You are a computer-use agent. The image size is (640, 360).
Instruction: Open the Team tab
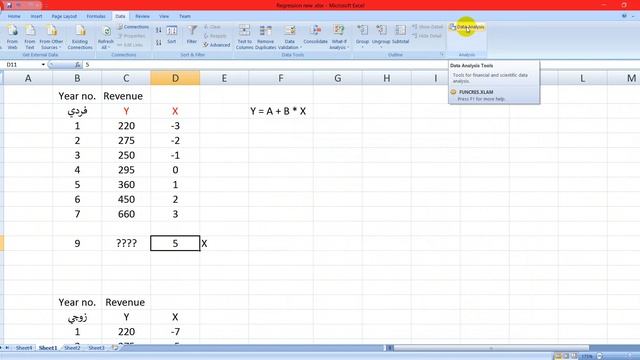[184, 16]
